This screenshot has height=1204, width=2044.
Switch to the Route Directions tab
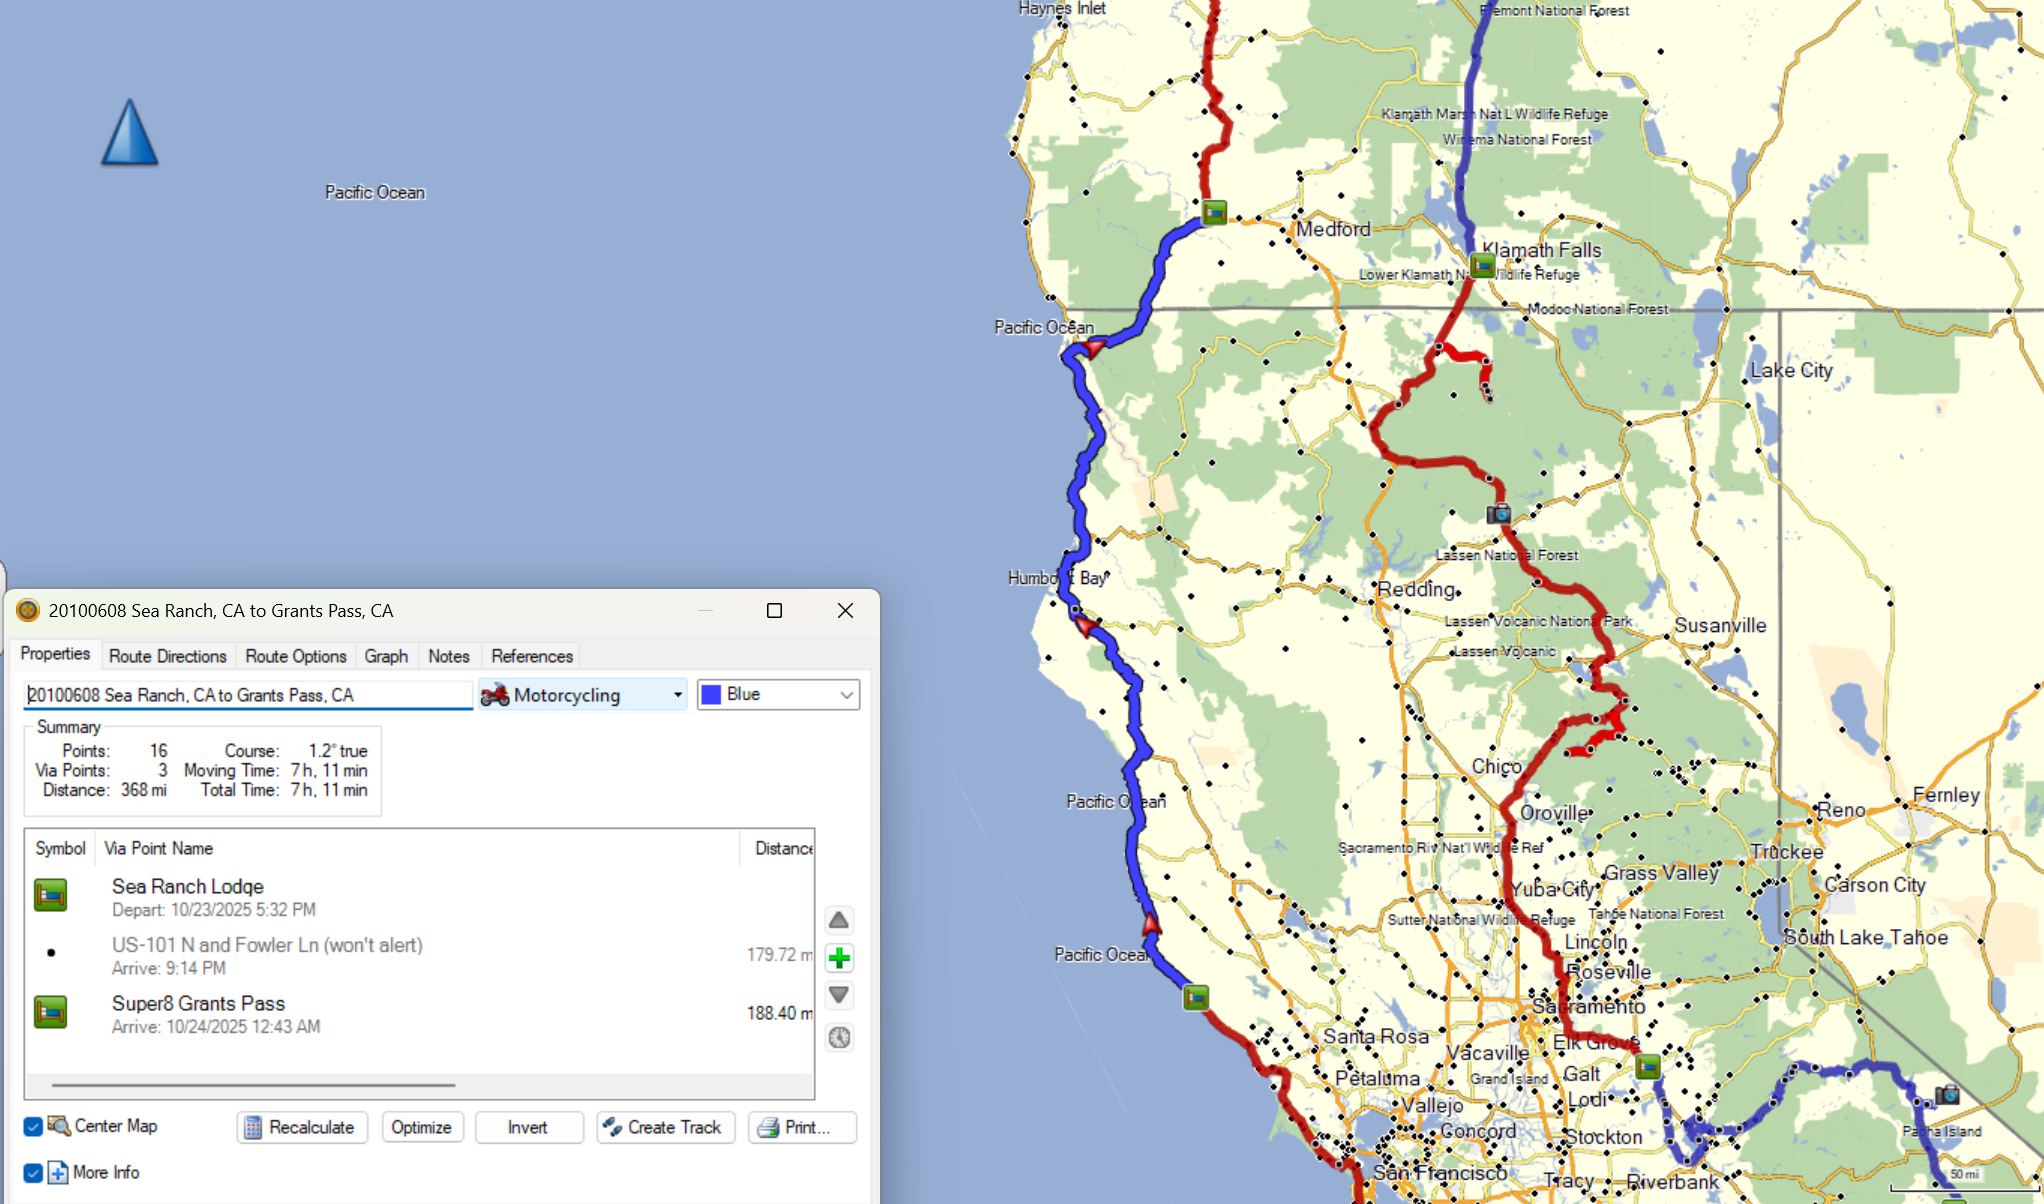pos(167,656)
